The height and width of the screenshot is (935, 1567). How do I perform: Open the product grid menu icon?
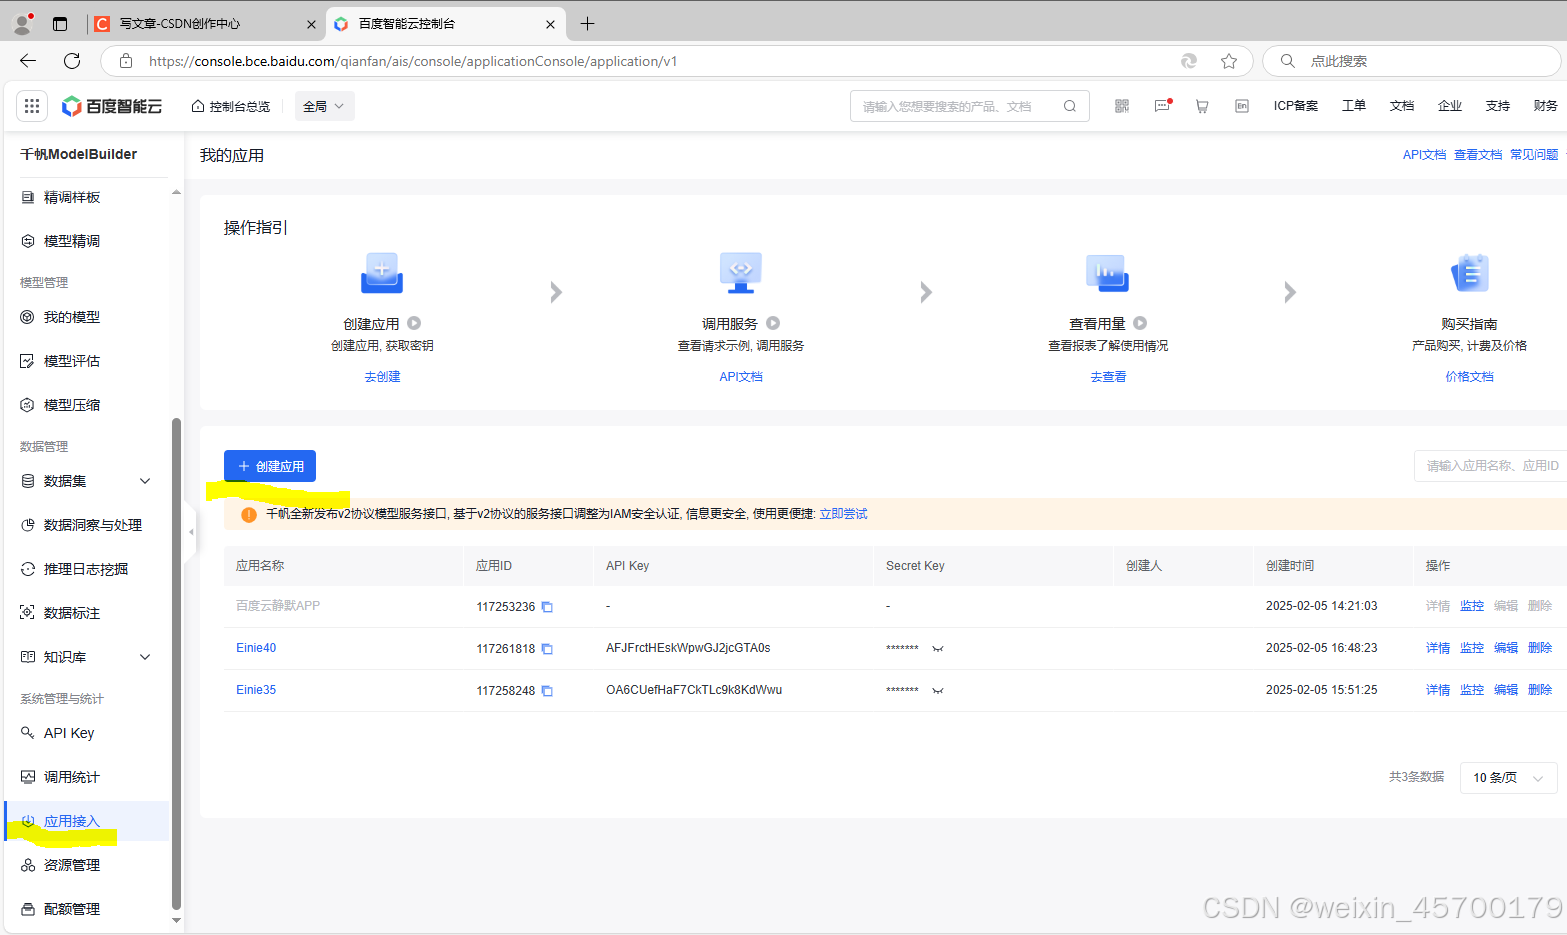coord(32,106)
